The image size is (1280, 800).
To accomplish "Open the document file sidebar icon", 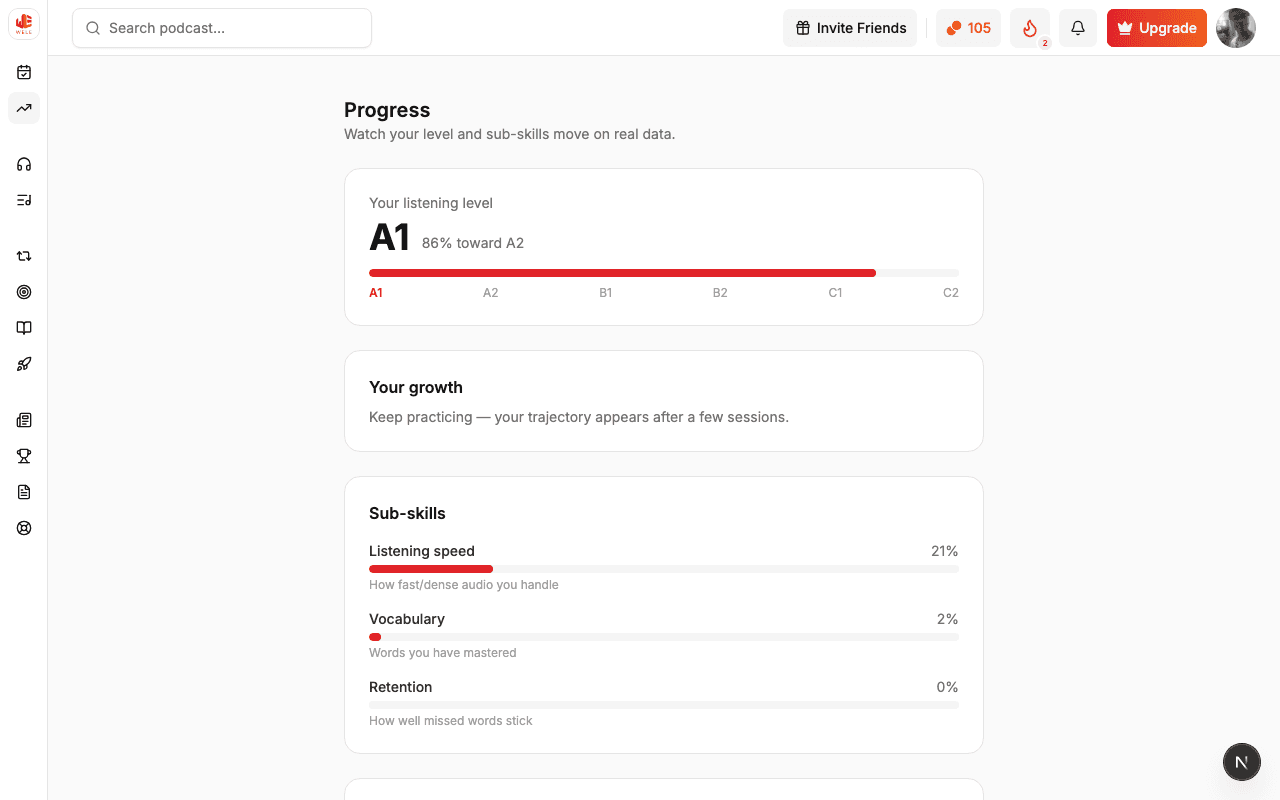I will tap(24, 492).
